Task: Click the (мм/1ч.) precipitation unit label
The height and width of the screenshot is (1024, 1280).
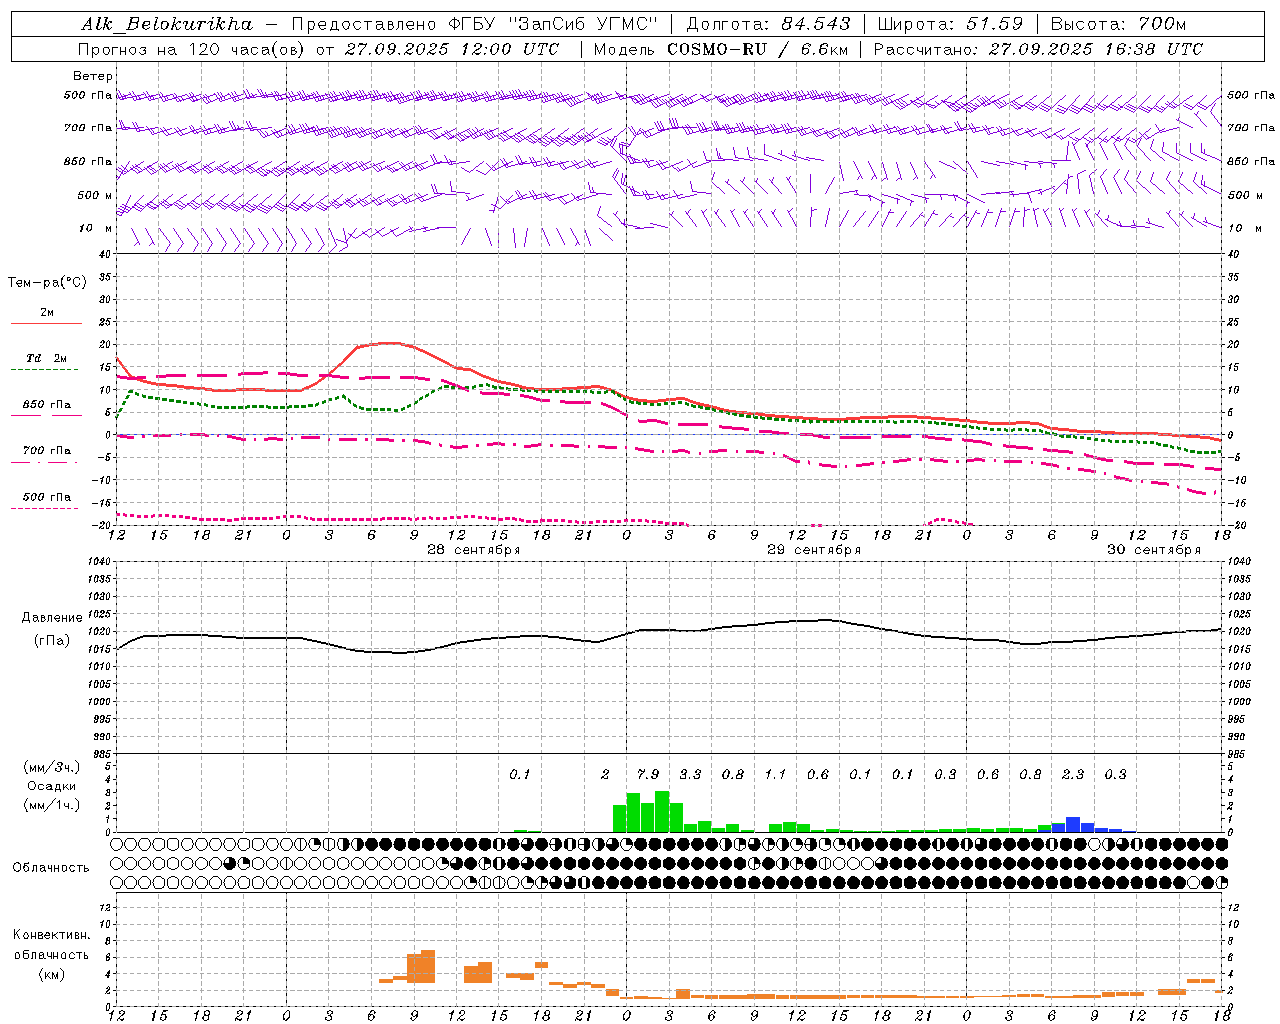Action: (x=52, y=805)
